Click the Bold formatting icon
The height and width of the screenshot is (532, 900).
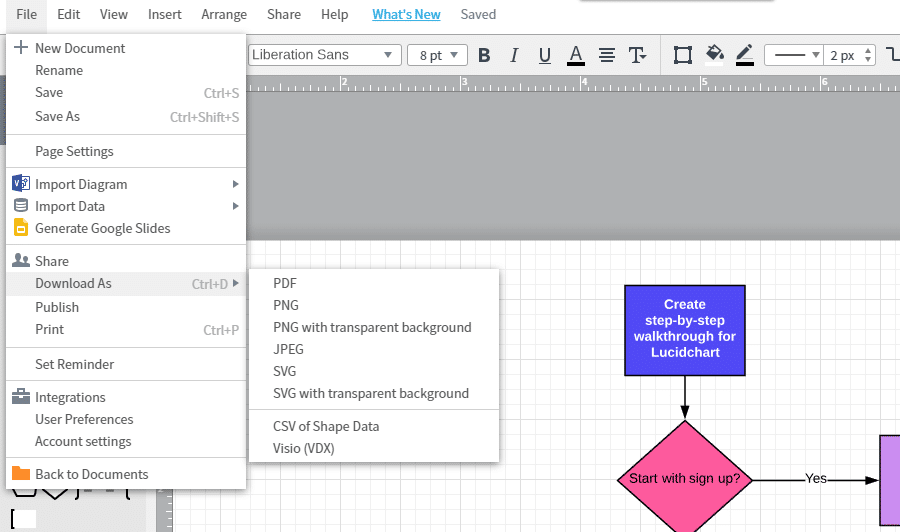click(x=484, y=55)
